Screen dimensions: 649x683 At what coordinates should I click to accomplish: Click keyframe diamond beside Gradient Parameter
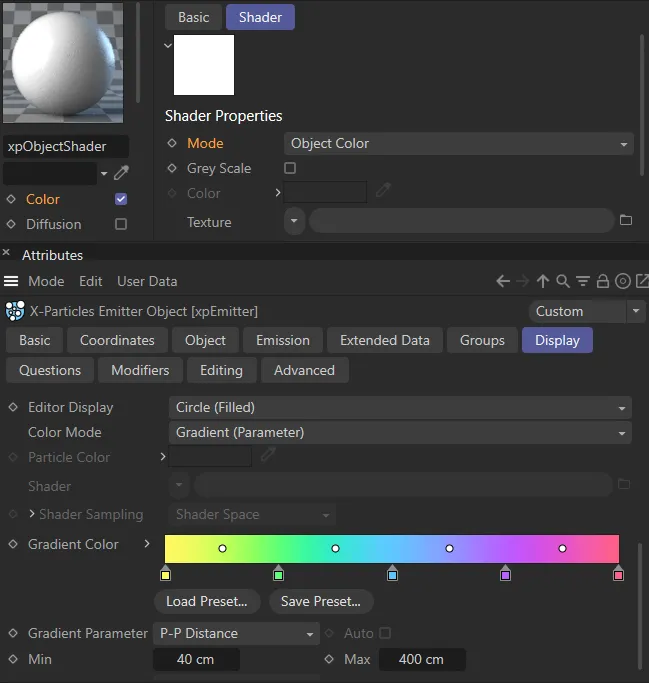(13, 633)
